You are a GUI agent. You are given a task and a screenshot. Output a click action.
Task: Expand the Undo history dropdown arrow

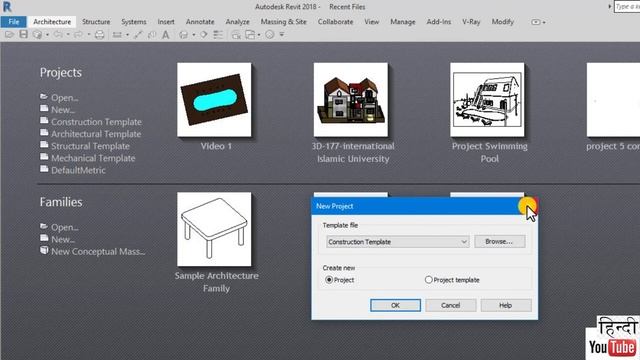[68, 35]
